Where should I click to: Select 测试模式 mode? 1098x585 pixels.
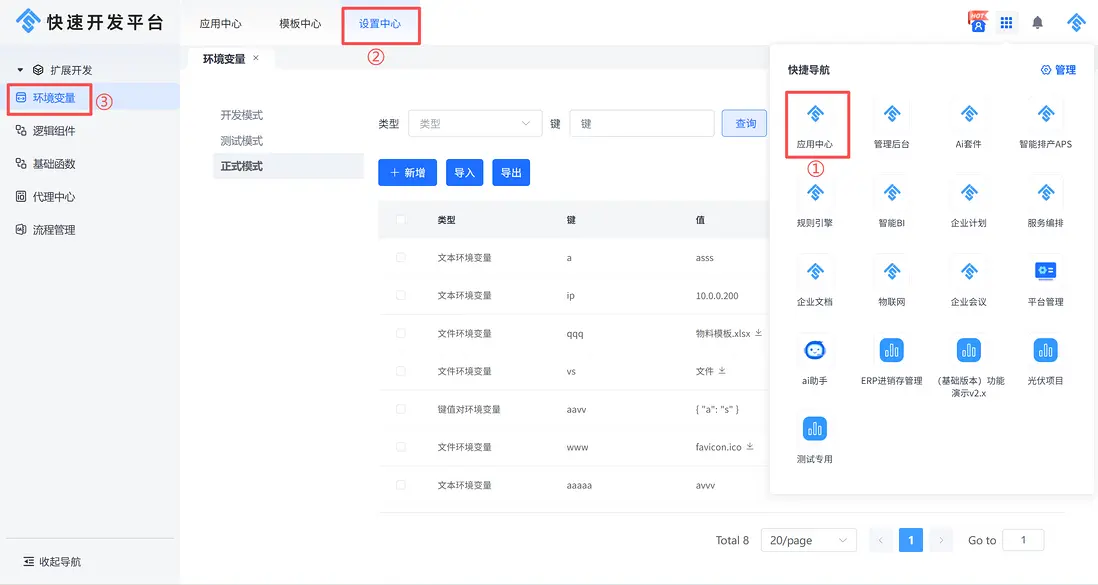(242, 141)
